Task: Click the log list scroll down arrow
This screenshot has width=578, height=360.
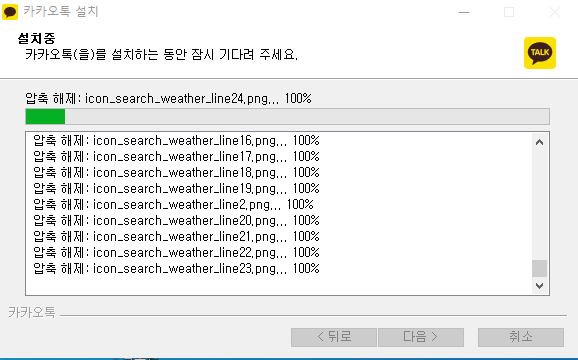Action: 539,286
